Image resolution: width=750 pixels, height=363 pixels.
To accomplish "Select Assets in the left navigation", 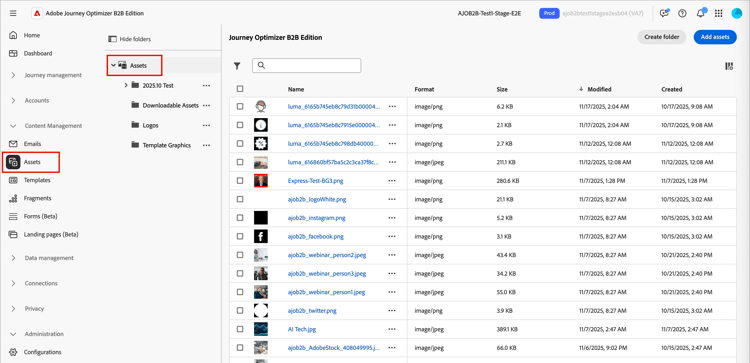I will point(31,162).
